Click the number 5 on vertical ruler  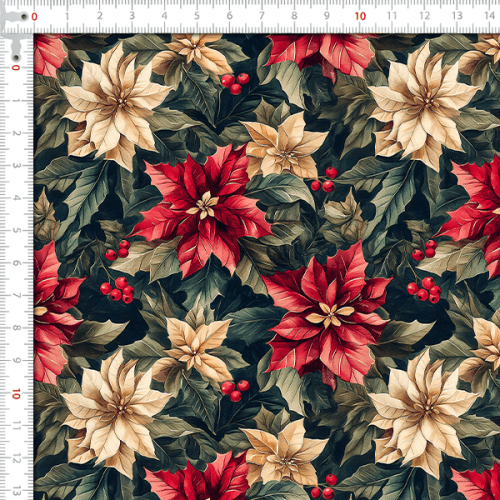coord(16,230)
